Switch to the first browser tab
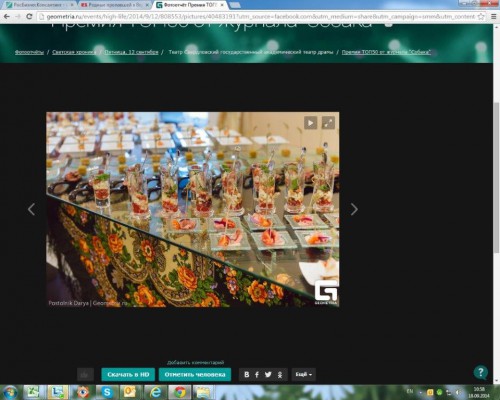This screenshot has height=400, width=500. pos(40,5)
